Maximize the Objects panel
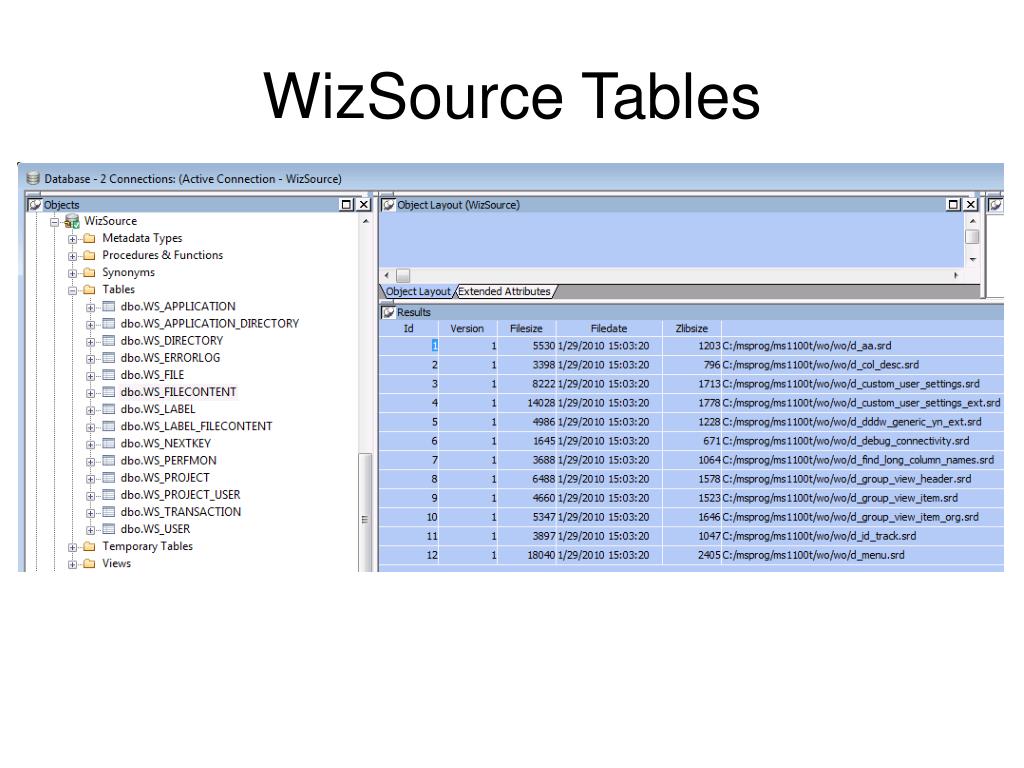This screenshot has width=1024, height=768. (347, 205)
